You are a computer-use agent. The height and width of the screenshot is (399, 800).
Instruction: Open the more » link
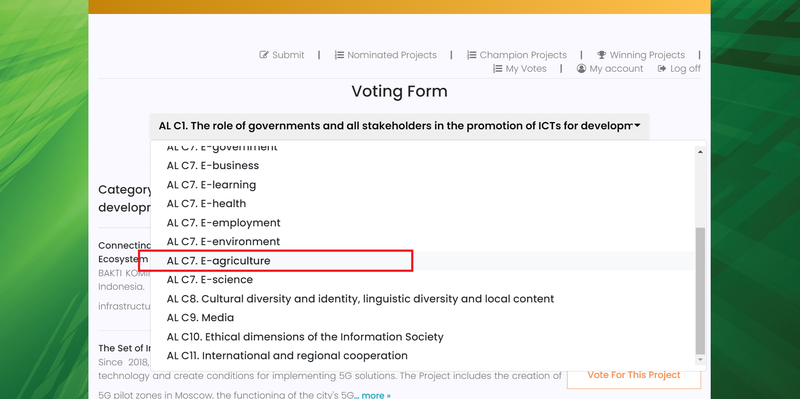point(376,395)
